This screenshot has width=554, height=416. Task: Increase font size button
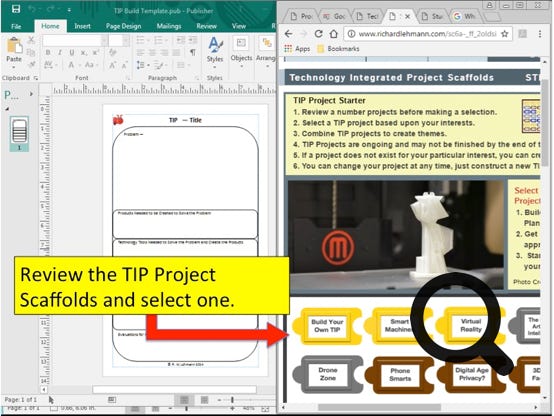[x=112, y=65]
